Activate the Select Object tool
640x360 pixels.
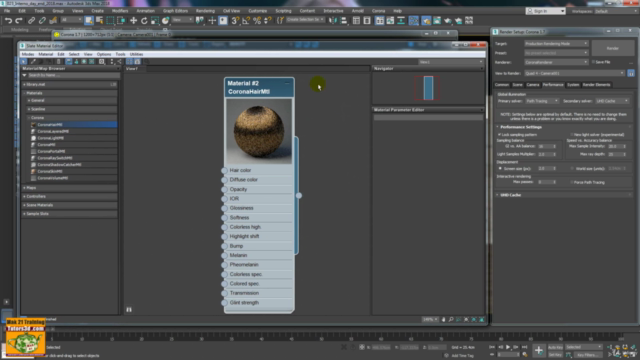click(x=89, y=20)
